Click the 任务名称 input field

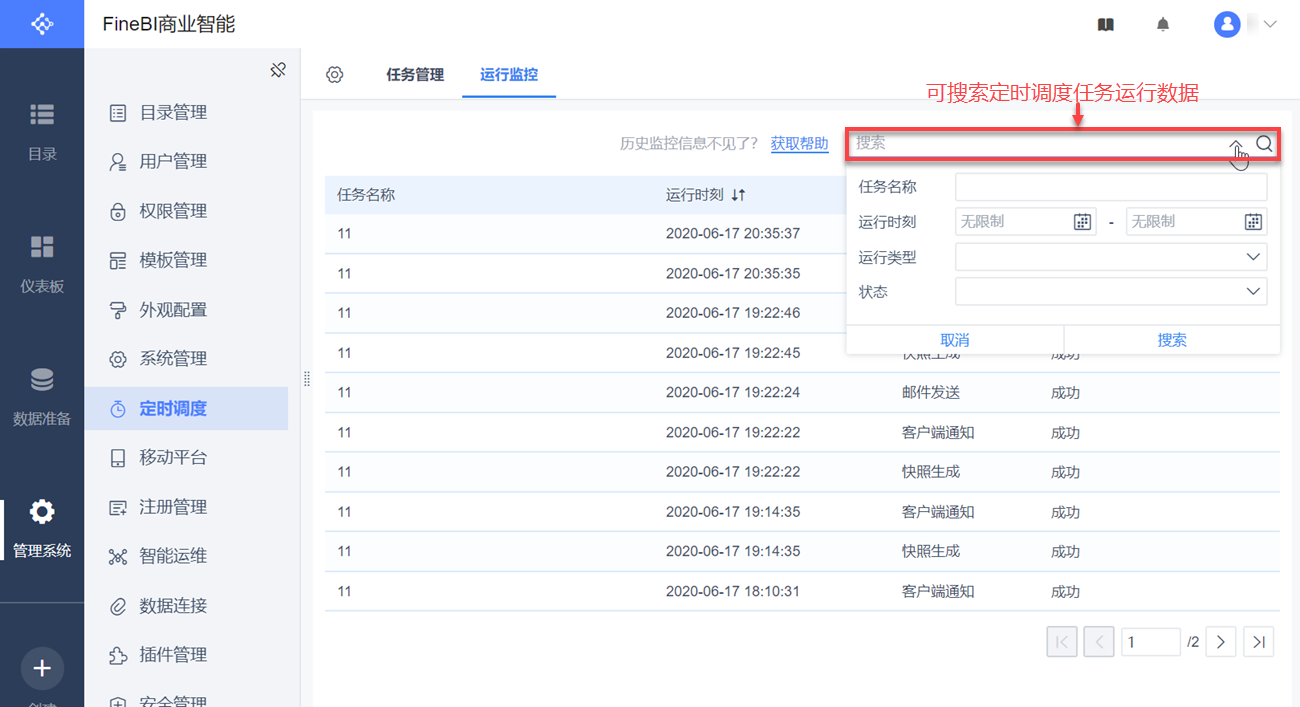coord(1110,187)
